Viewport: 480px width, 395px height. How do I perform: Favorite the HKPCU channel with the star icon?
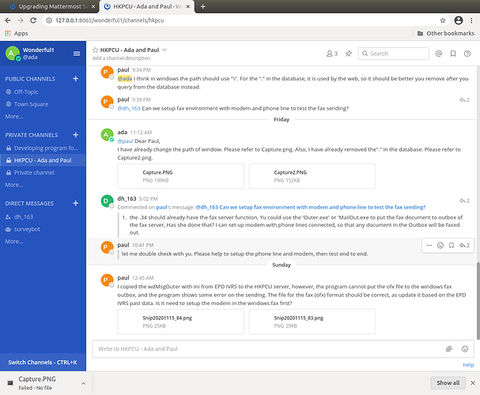point(95,50)
